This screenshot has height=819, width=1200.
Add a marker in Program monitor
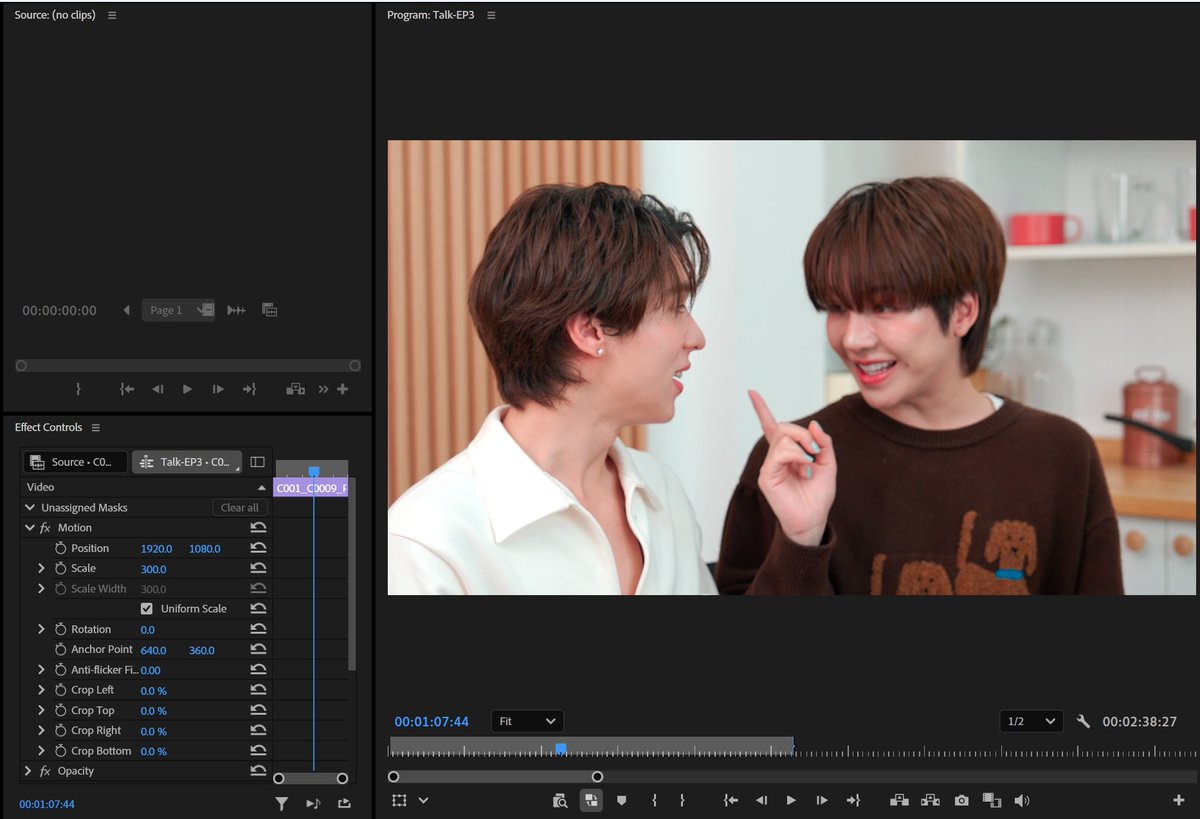click(621, 801)
